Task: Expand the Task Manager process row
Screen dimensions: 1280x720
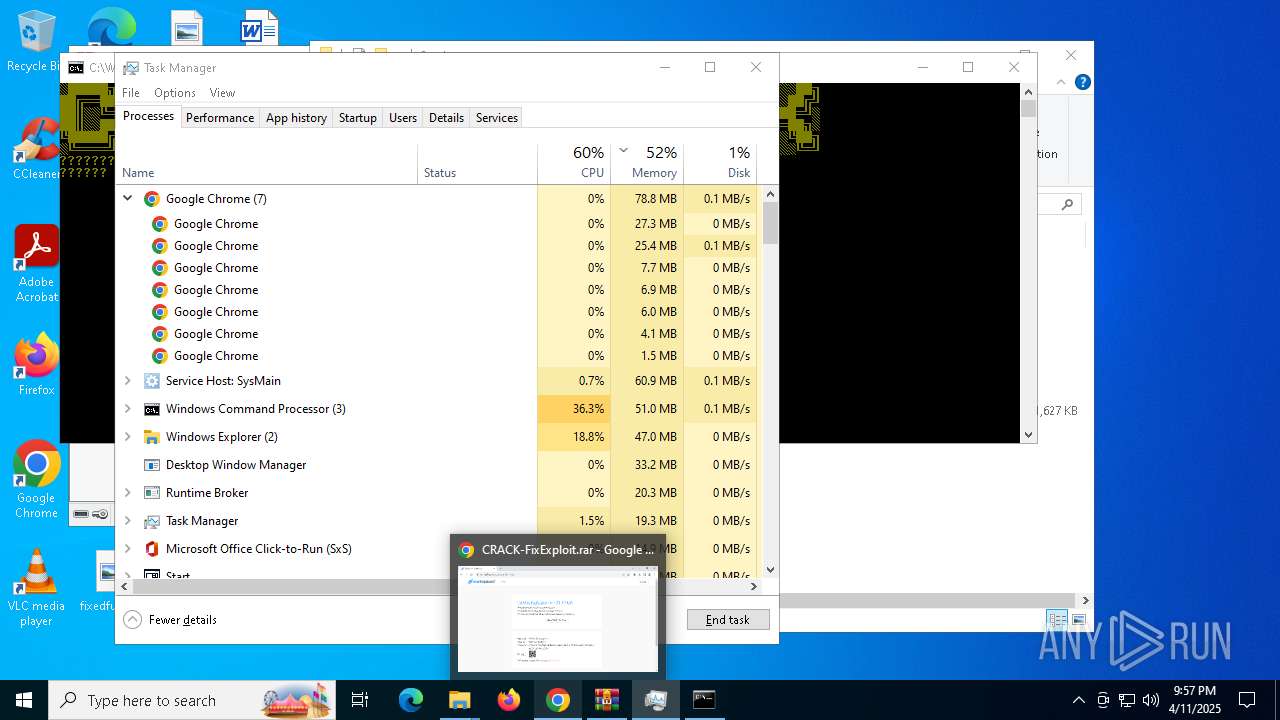Action: [x=127, y=521]
